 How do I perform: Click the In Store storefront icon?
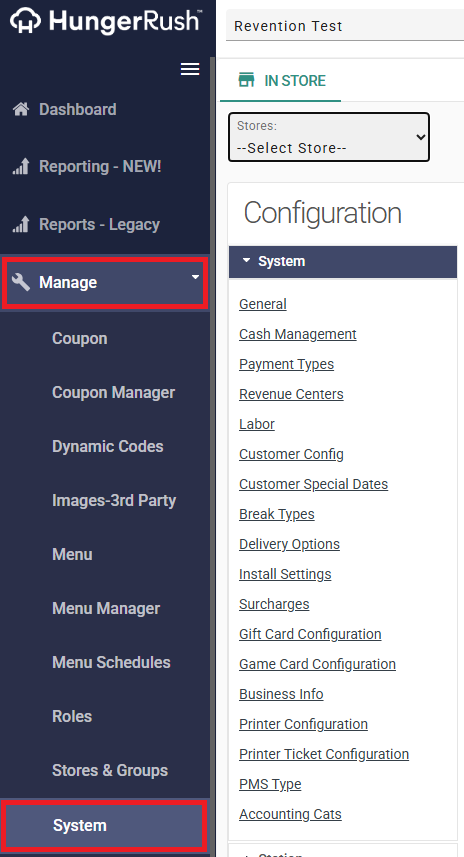click(x=246, y=80)
